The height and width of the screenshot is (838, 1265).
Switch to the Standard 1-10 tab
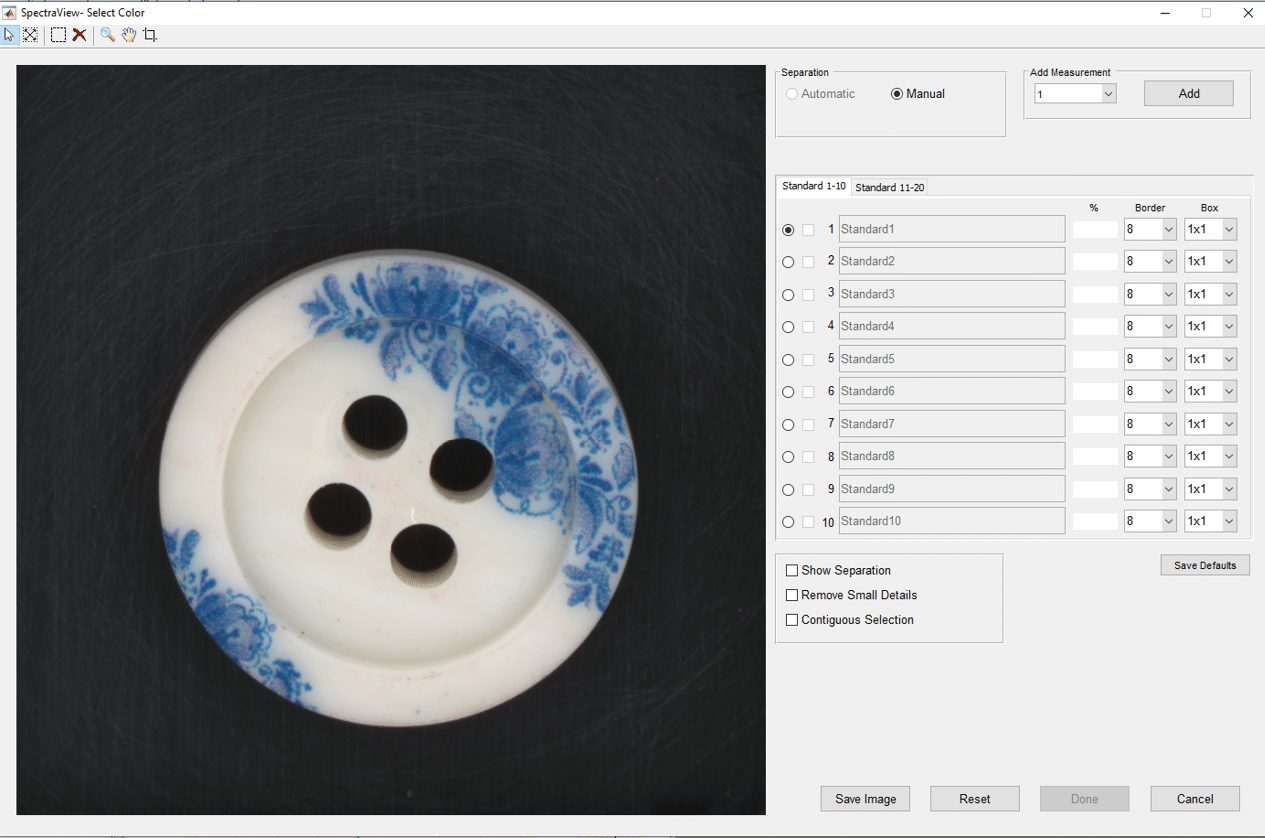pos(814,186)
